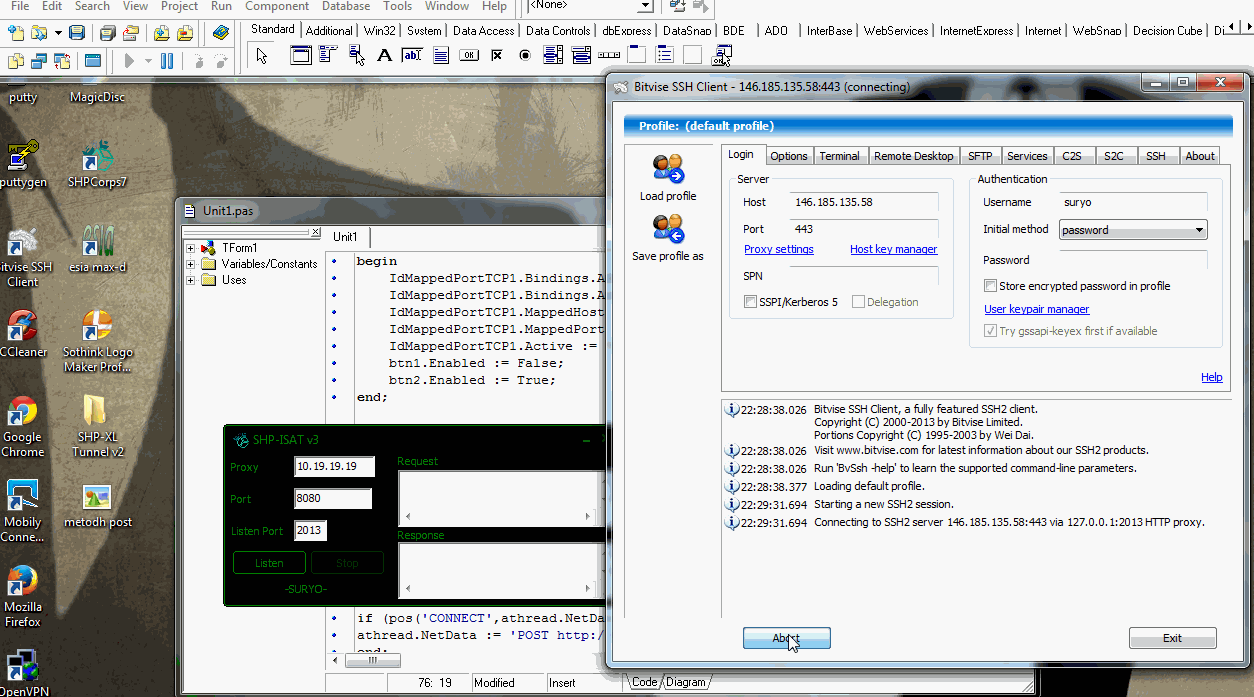Click the Proxy settings link

pyautogui.click(x=779, y=249)
